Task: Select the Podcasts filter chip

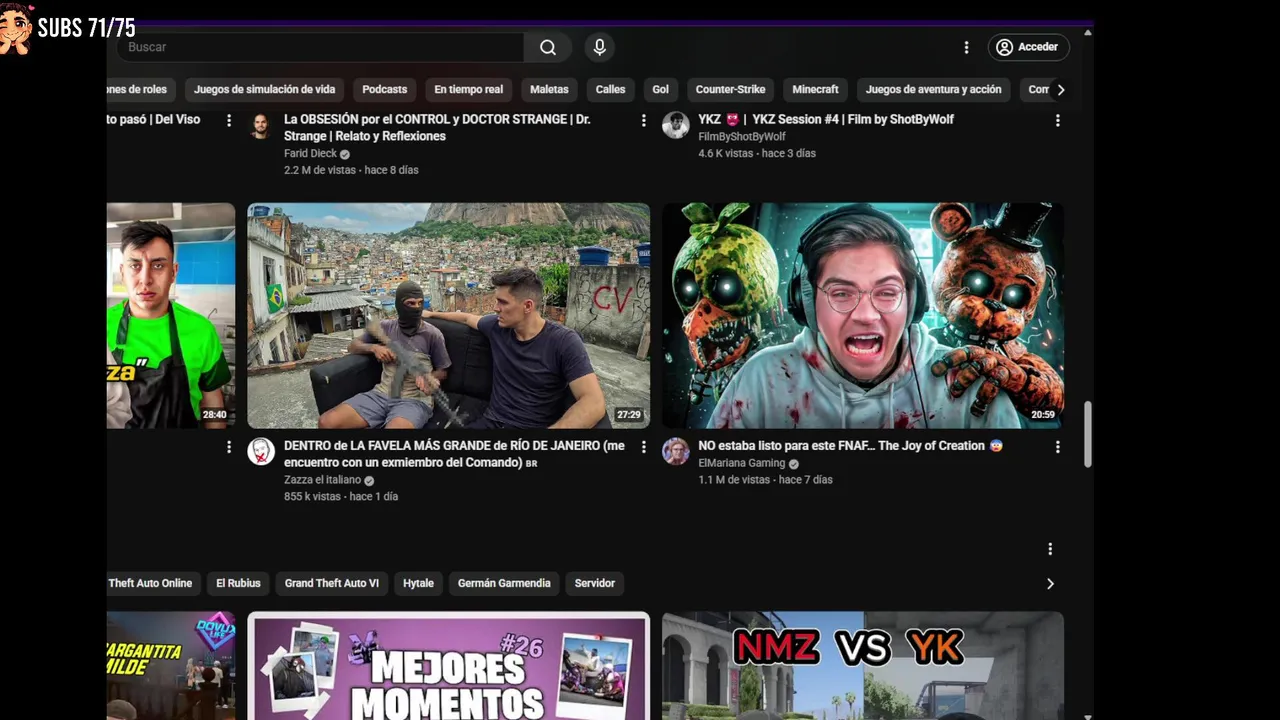Action: (384, 90)
